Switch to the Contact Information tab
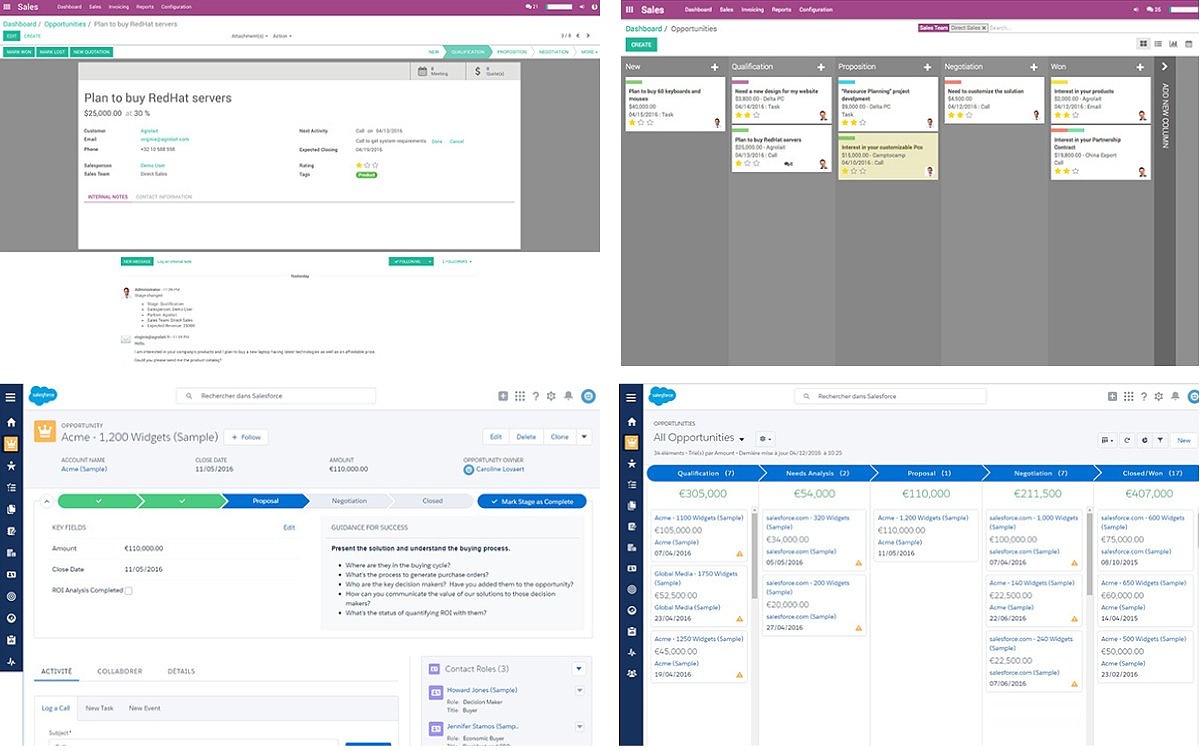Image resolution: width=1200 pixels, height=751 pixels. [x=164, y=197]
